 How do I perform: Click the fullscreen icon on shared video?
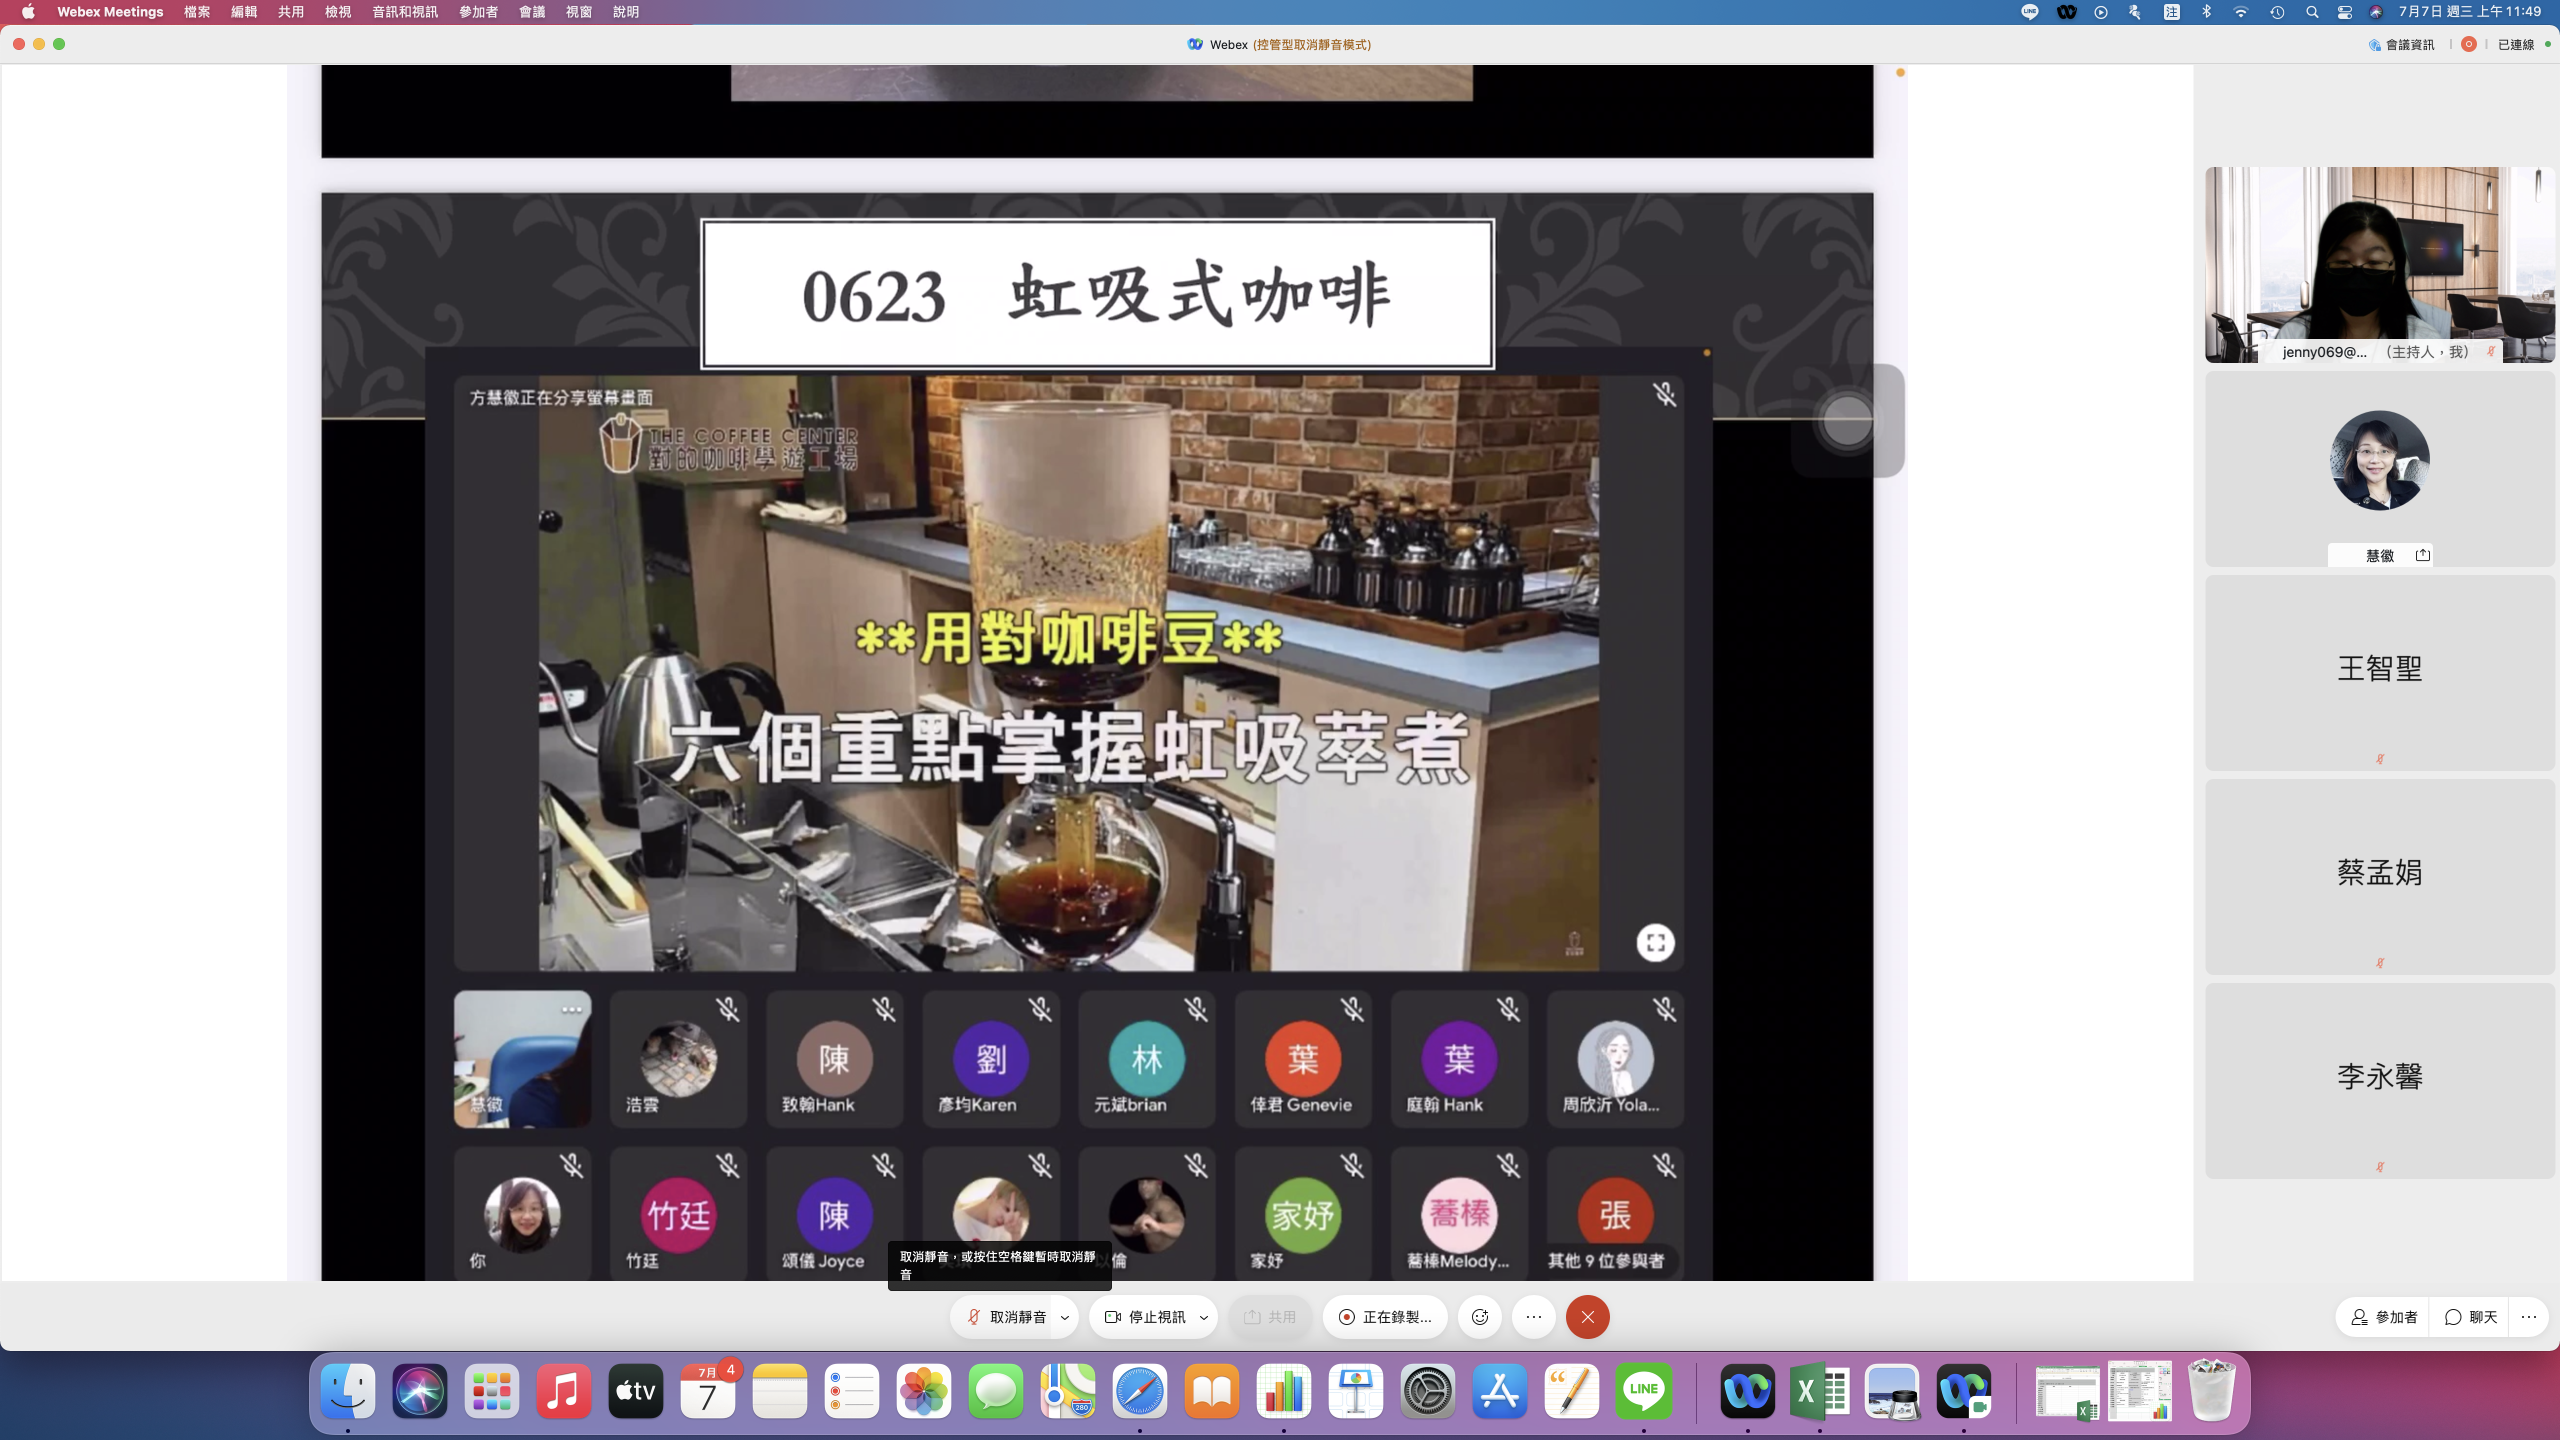tap(1655, 942)
